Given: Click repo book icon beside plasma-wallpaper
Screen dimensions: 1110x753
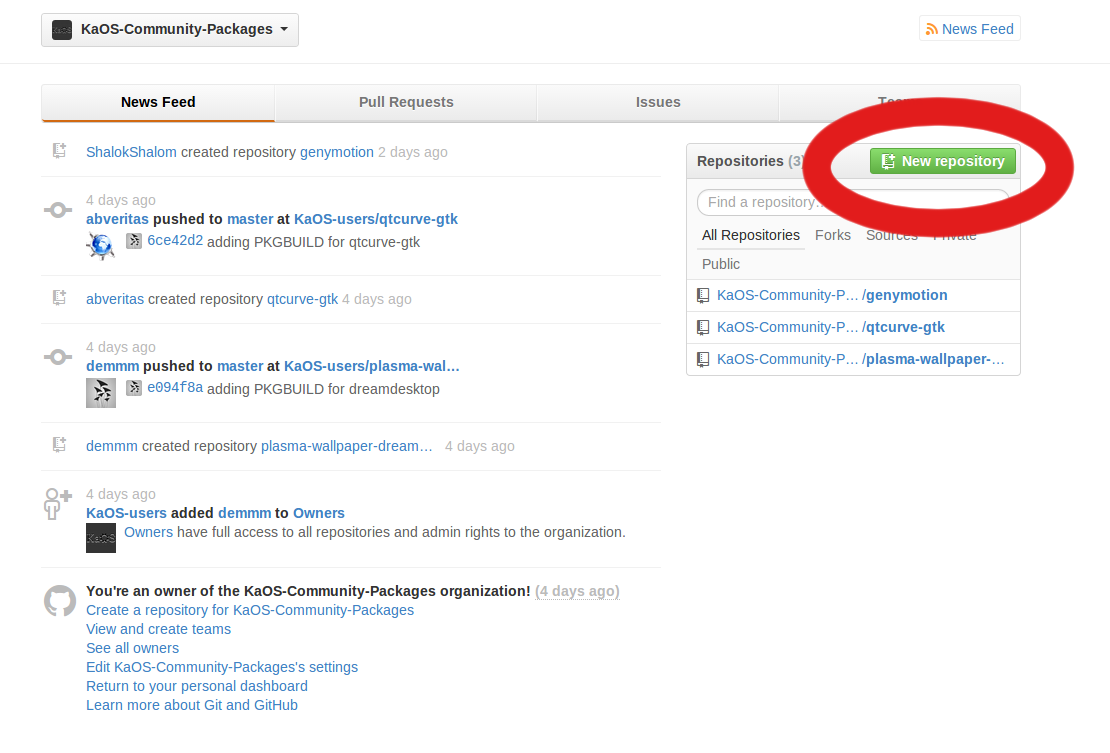Looking at the screenshot, I should coord(703,359).
